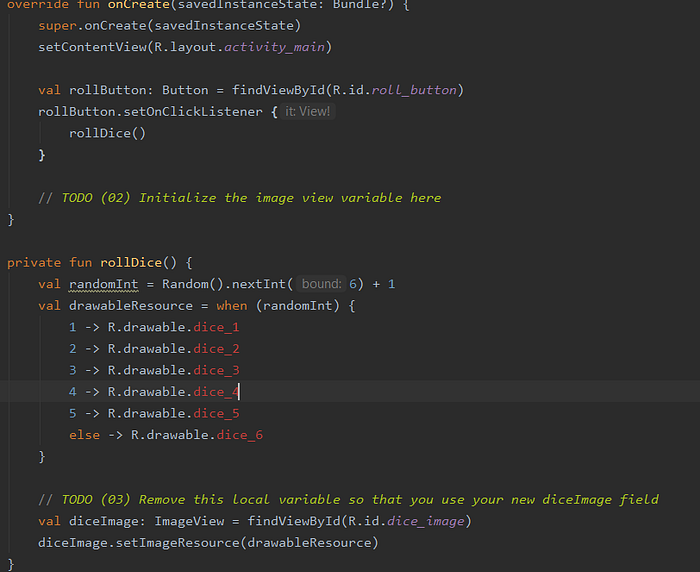Click the Button type annotation
The width and height of the screenshot is (700, 572).
(x=185, y=90)
